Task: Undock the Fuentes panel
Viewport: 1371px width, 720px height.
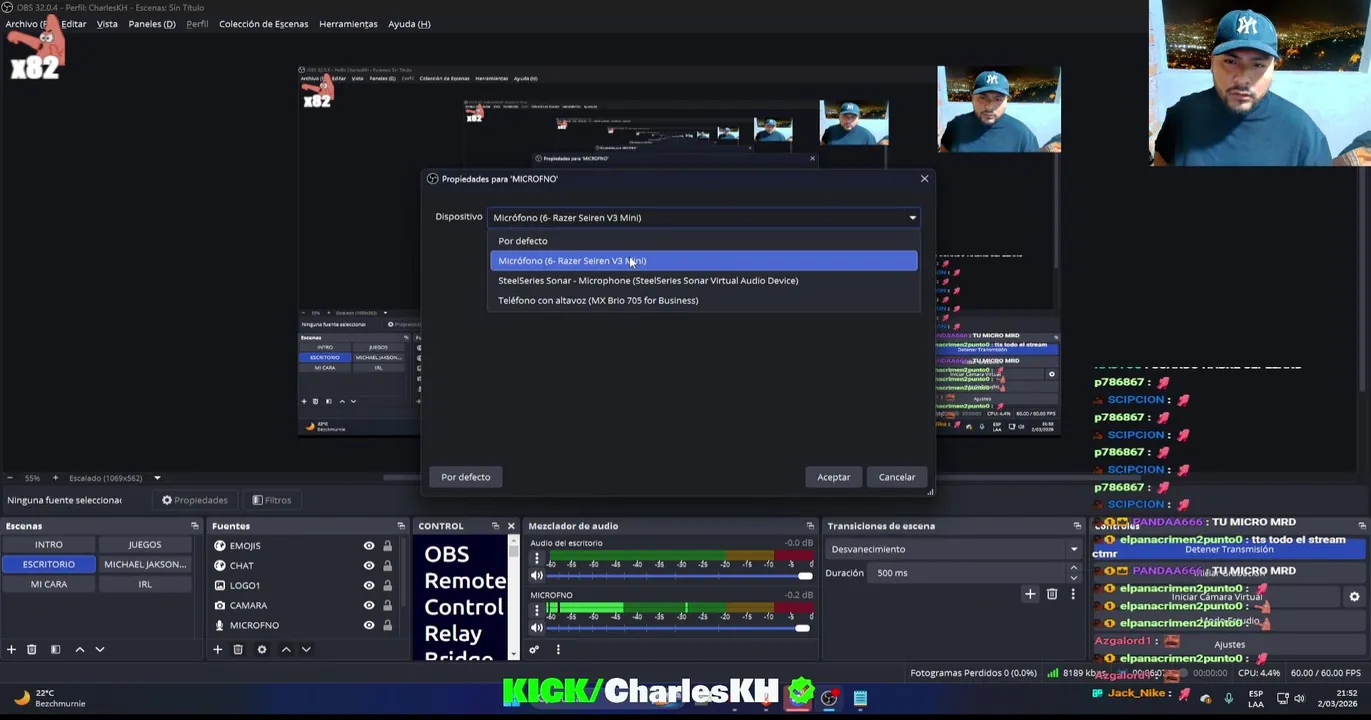Action: (401, 526)
